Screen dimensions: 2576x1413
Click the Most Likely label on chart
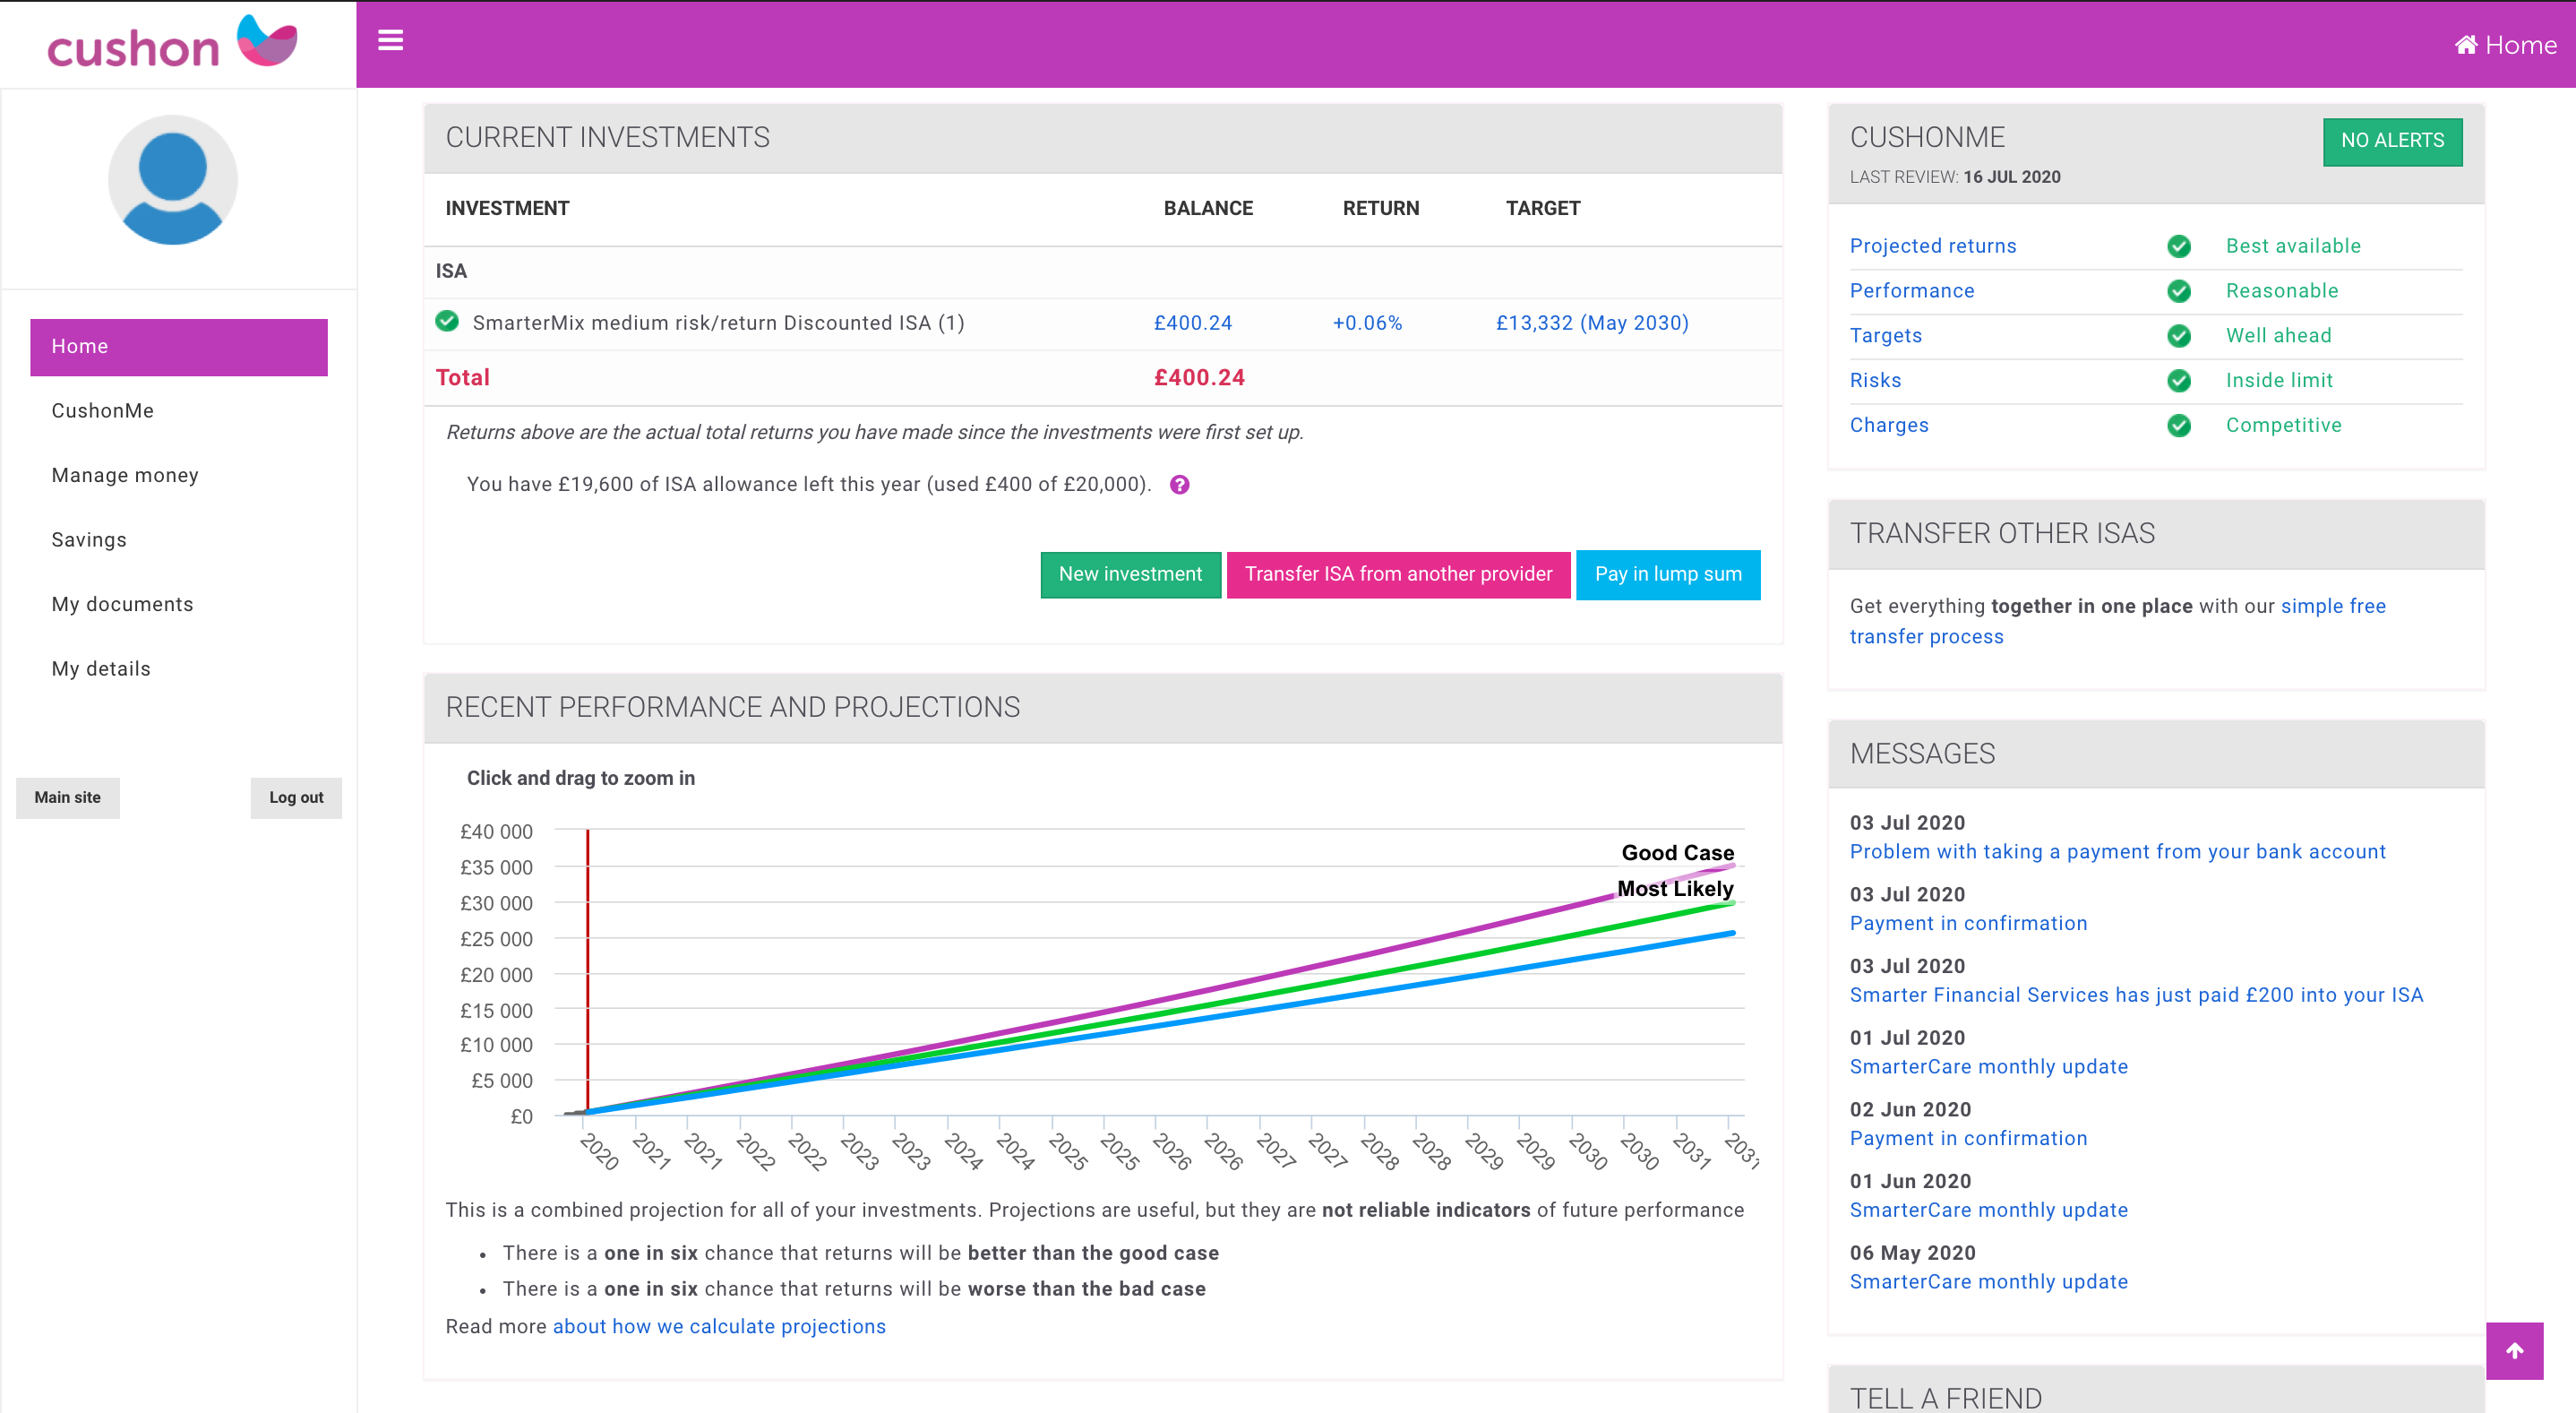[x=1675, y=889]
